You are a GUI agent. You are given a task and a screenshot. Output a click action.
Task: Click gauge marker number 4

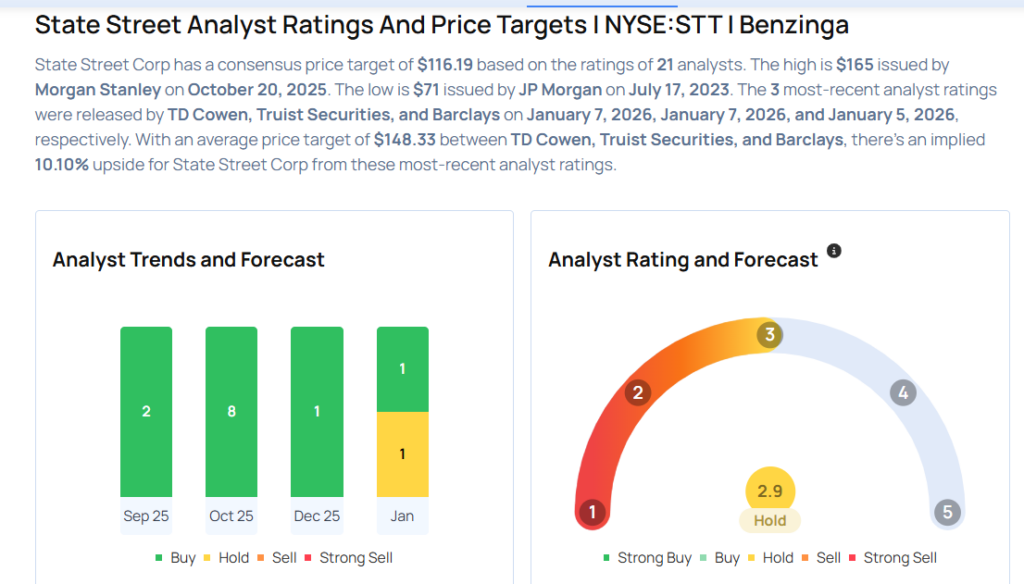tap(902, 393)
